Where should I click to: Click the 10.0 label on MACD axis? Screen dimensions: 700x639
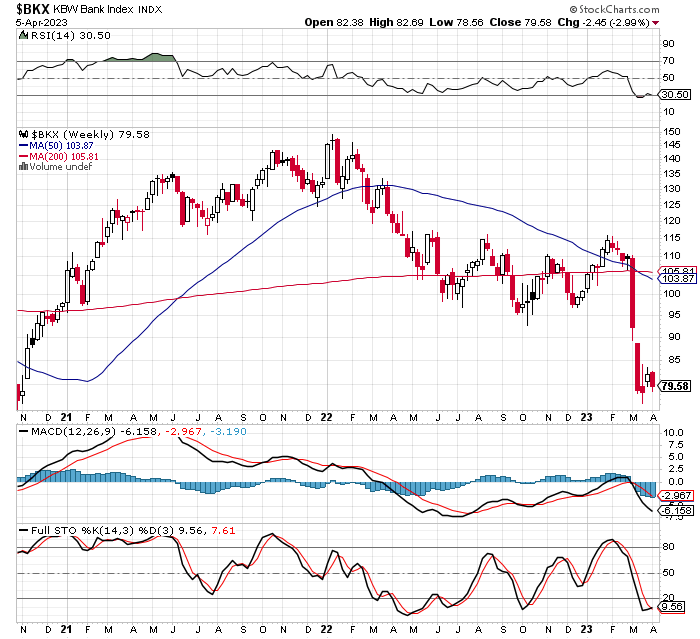click(x=673, y=432)
